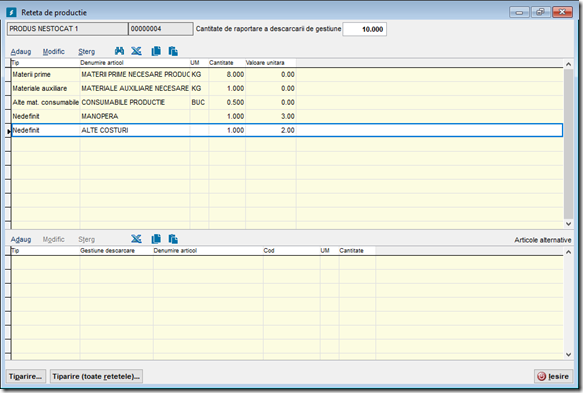Click unit value 3.00 cell

tap(271, 116)
